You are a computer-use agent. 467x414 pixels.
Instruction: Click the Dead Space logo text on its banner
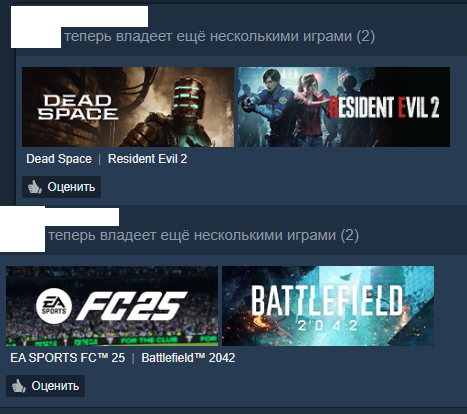tap(78, 107)
